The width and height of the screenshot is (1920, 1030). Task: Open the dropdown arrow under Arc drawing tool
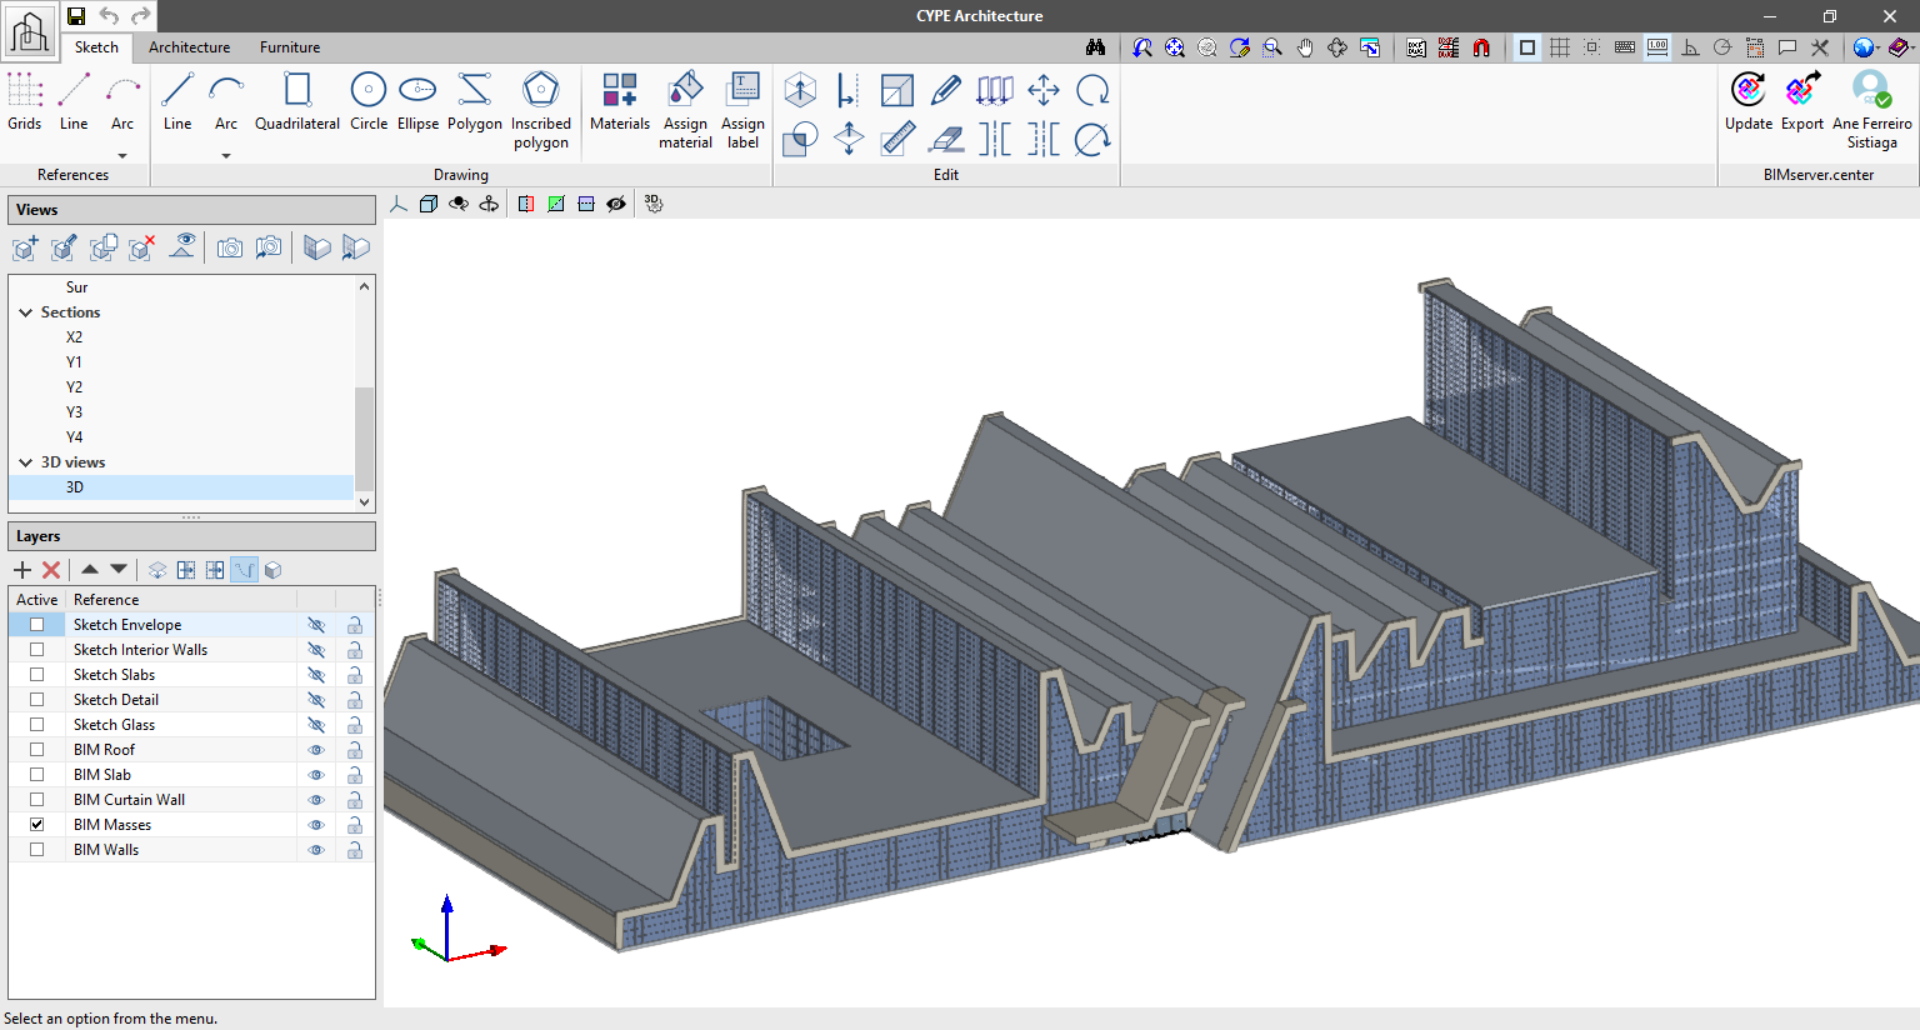[226, 156]
